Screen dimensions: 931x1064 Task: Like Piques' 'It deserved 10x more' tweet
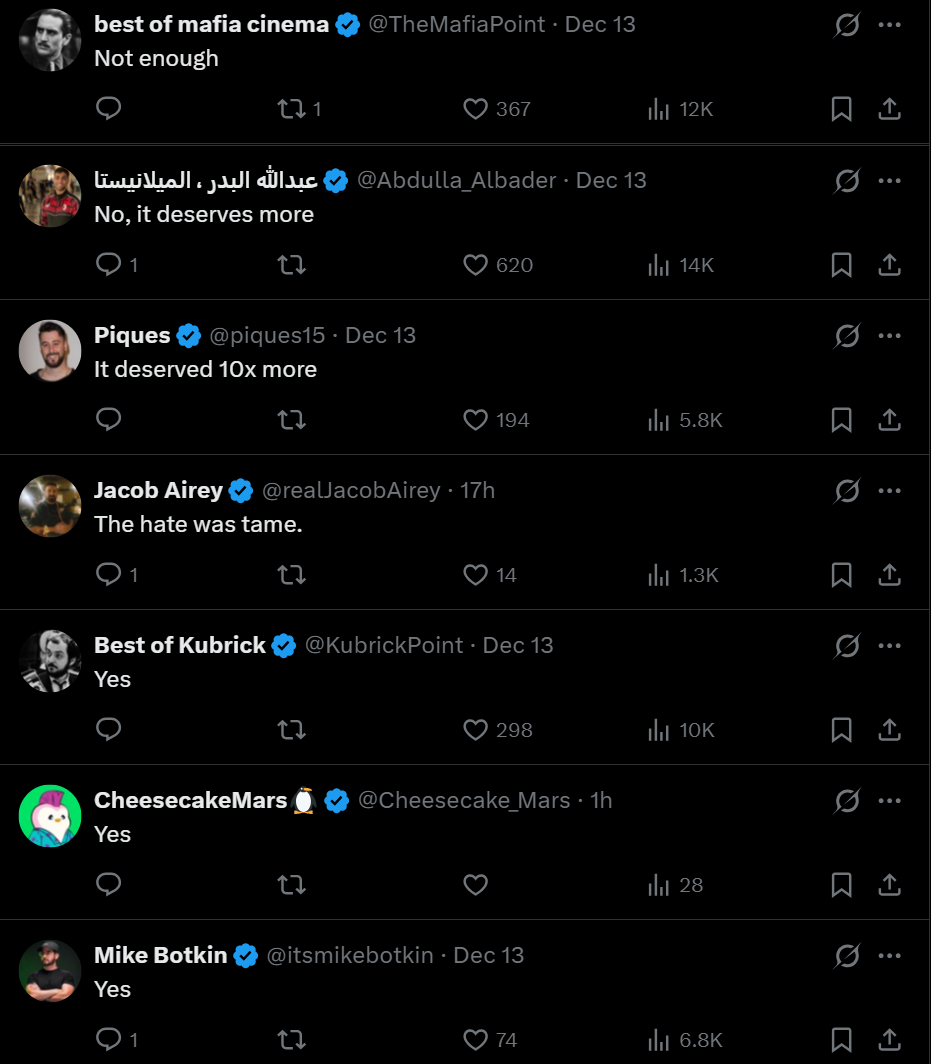[x=476, y=420]
